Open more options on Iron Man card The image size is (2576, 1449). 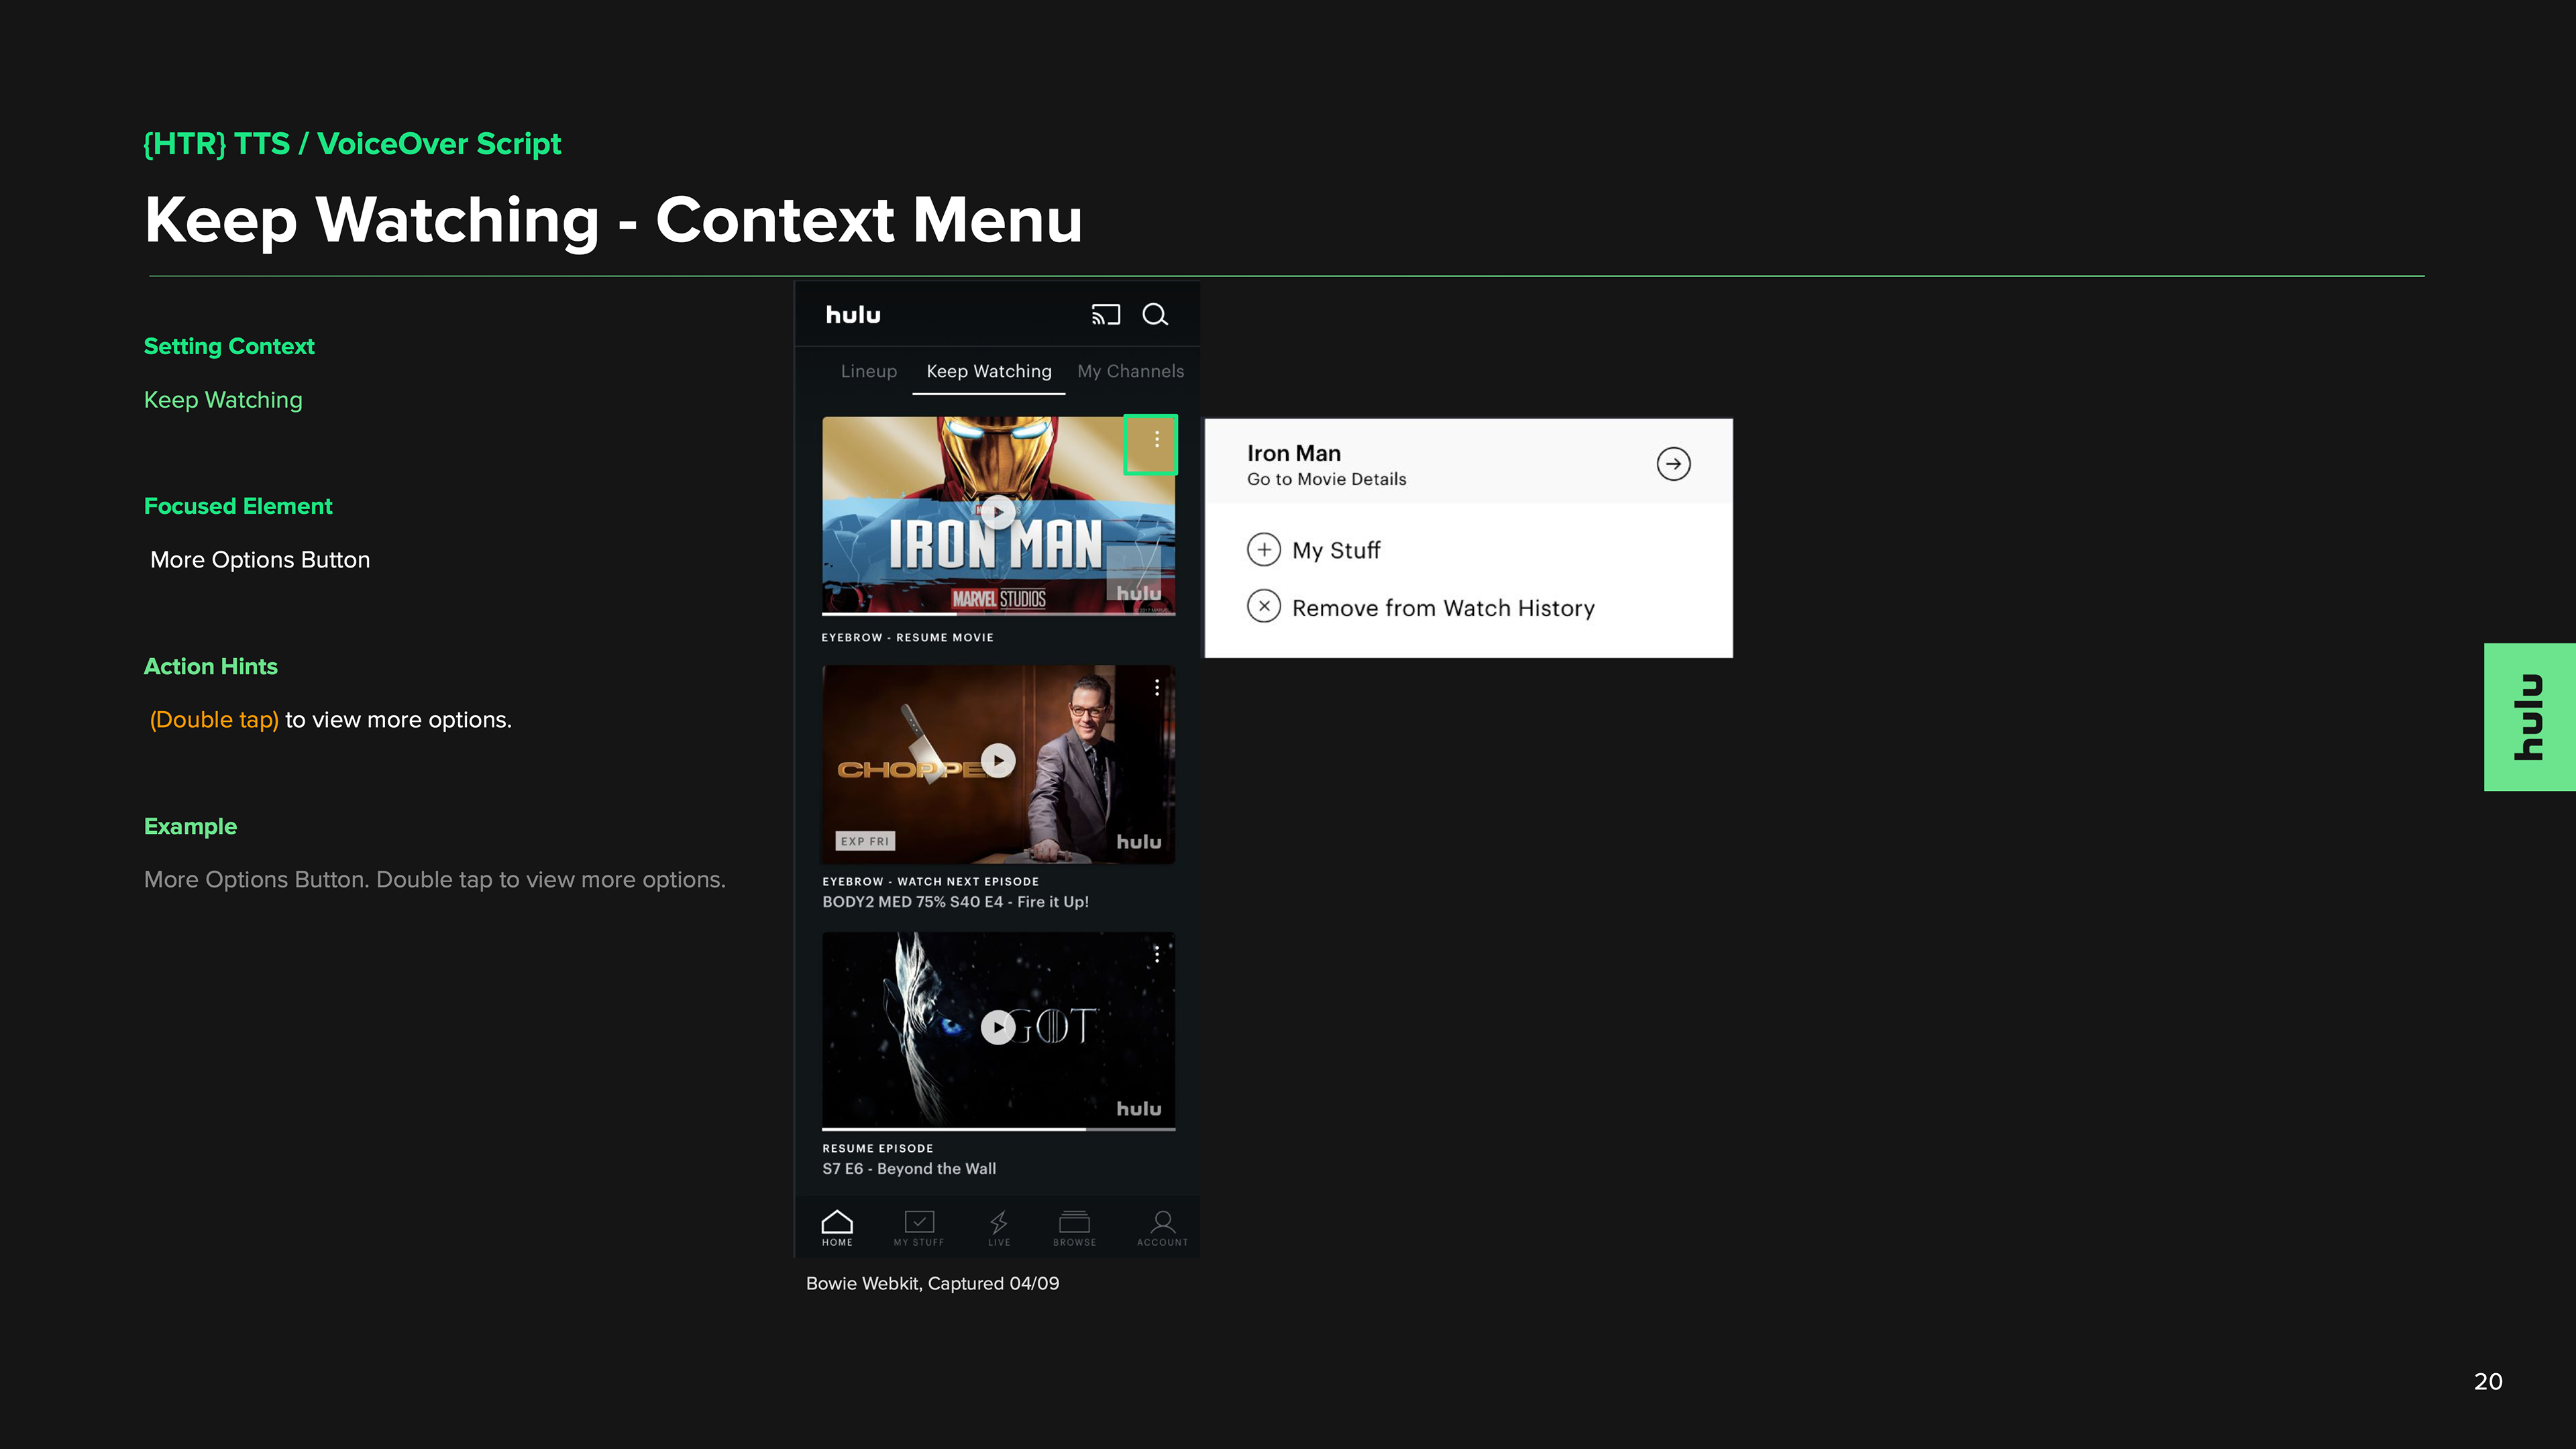(x=1156, y=440)
